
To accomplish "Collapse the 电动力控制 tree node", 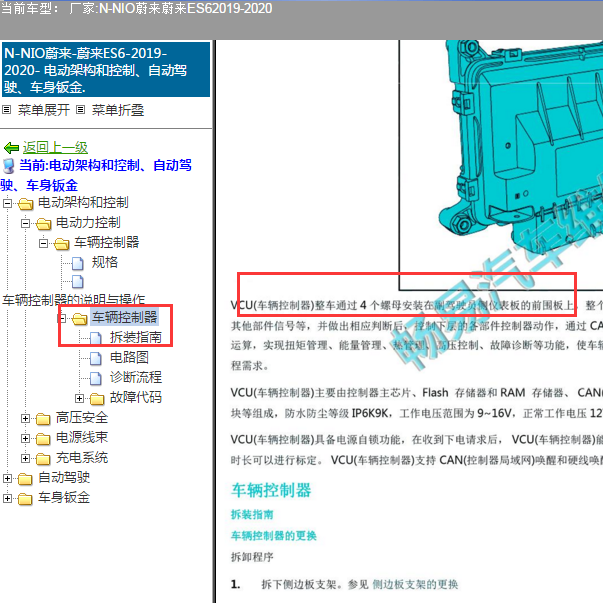I will 25,223.
